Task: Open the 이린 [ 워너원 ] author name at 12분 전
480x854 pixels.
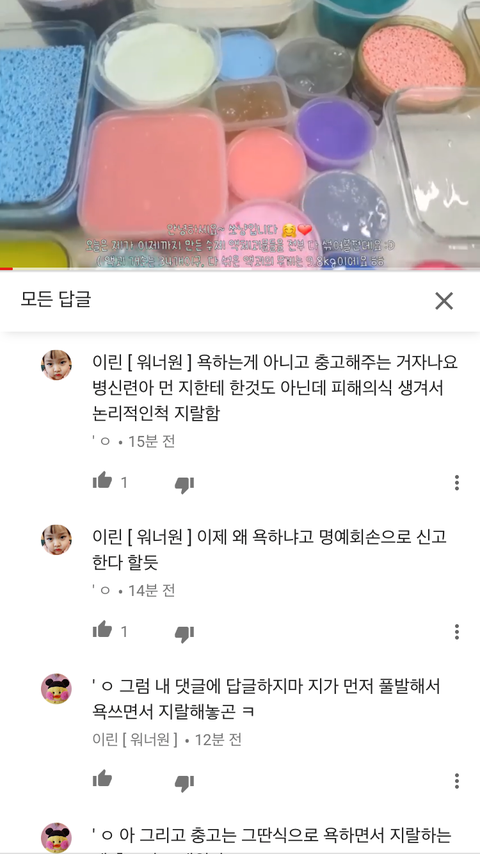Action: tap(135, 739)
